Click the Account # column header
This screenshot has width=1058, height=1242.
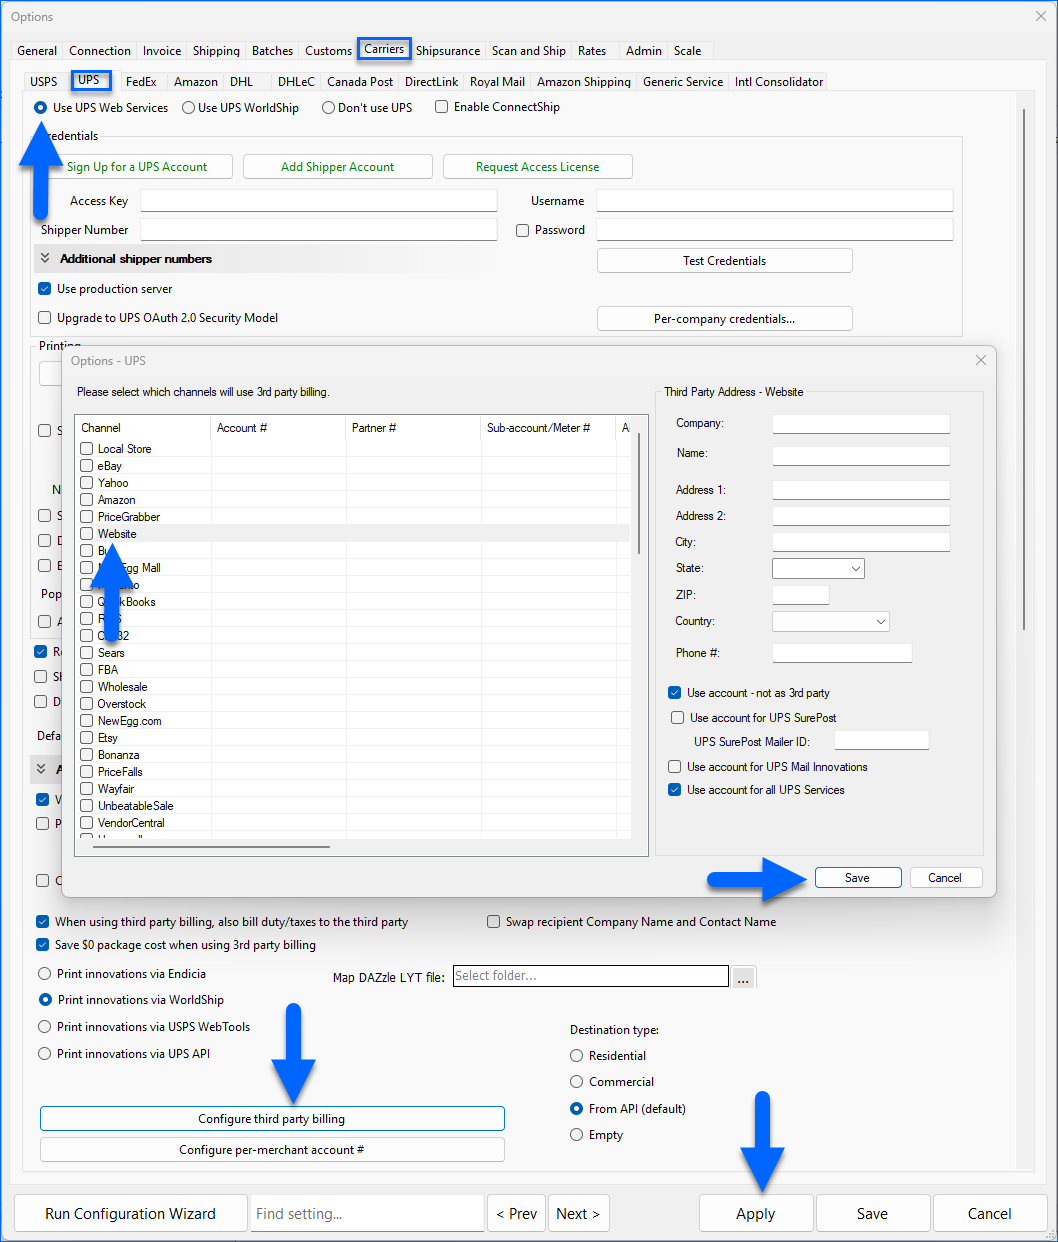[x=278, y=428]
